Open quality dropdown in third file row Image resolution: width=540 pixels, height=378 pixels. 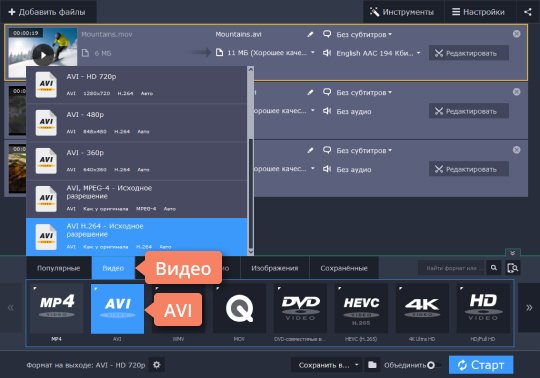(x=284, y=169)
